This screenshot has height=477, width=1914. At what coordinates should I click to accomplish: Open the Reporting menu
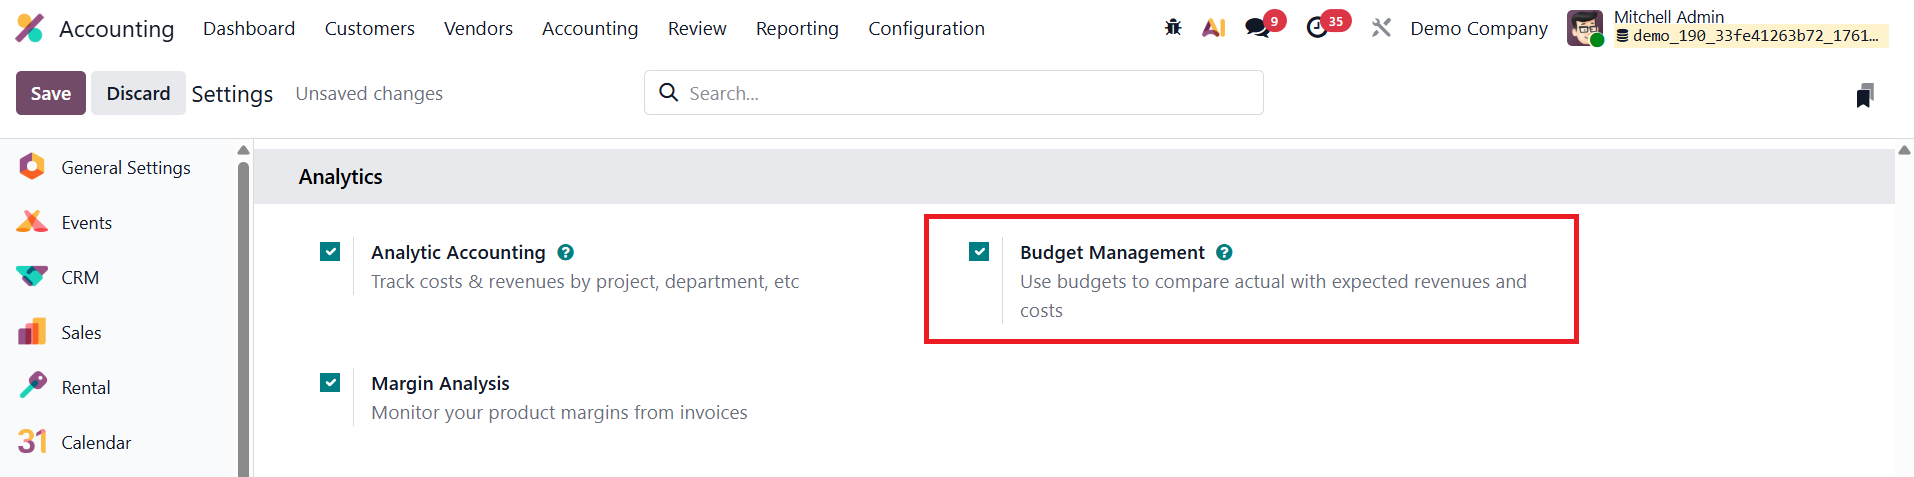[797, 29]
